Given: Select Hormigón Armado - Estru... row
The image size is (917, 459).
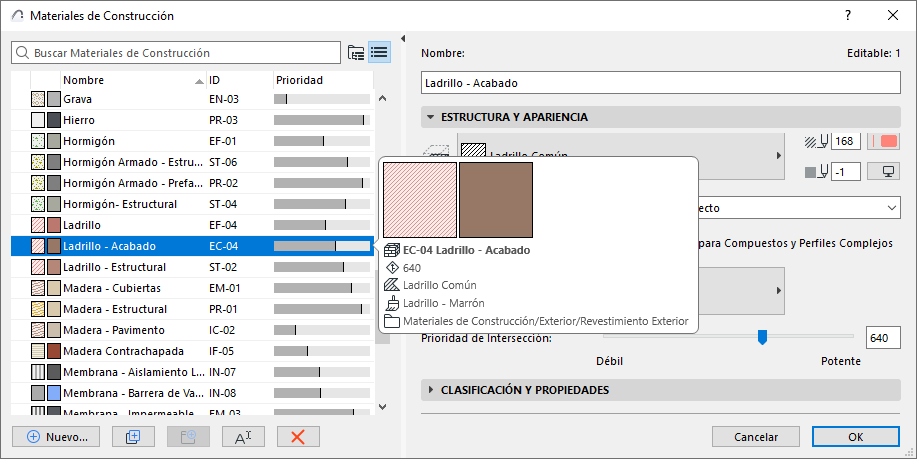Looking at the screenshot, I should tap(192, 162).
